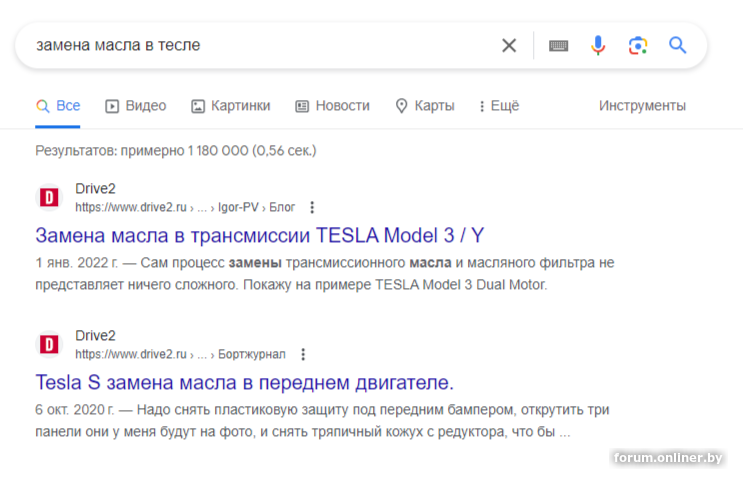
Task: Open three-dot menu for second Drive2 result
Action: click(303, 354)
